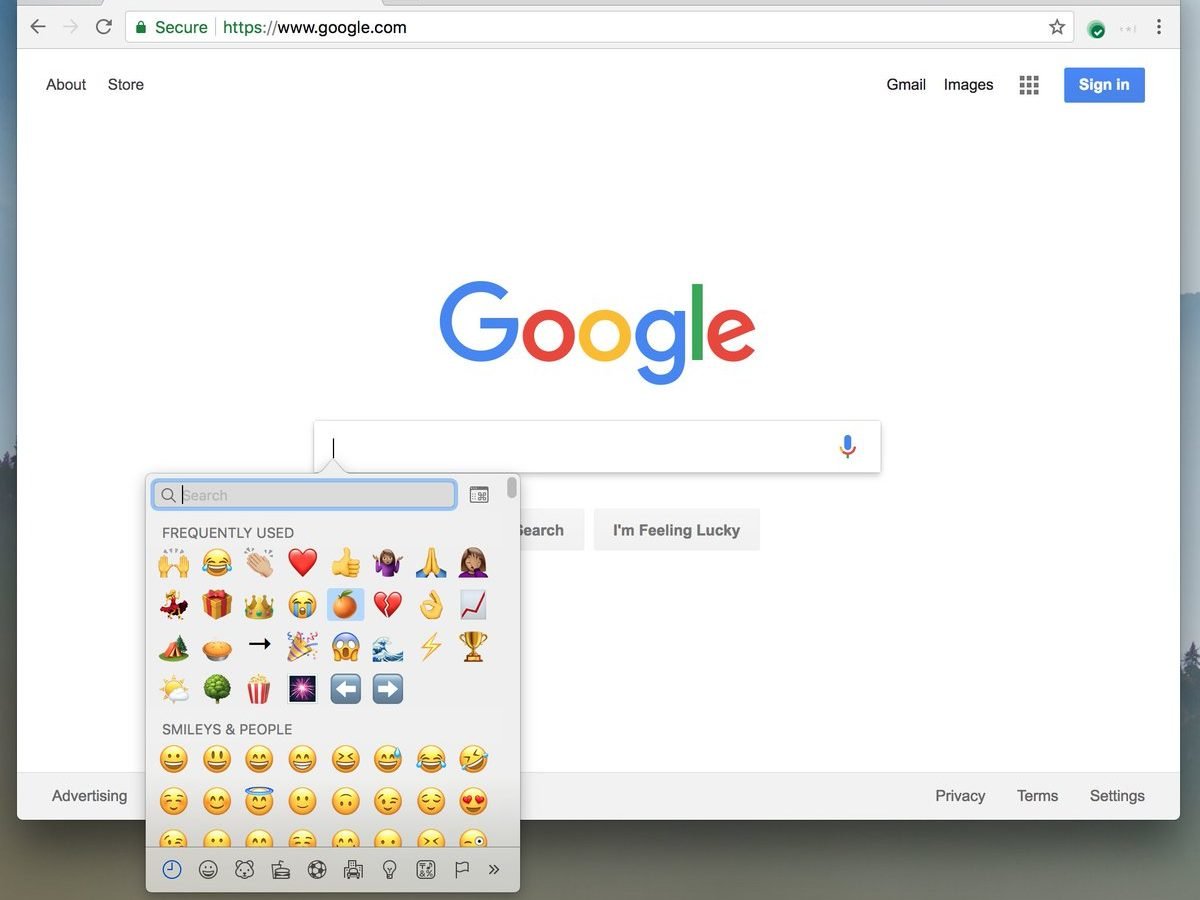
Task: Choose the red heart emoji
Action: click(x=302, y=563)
